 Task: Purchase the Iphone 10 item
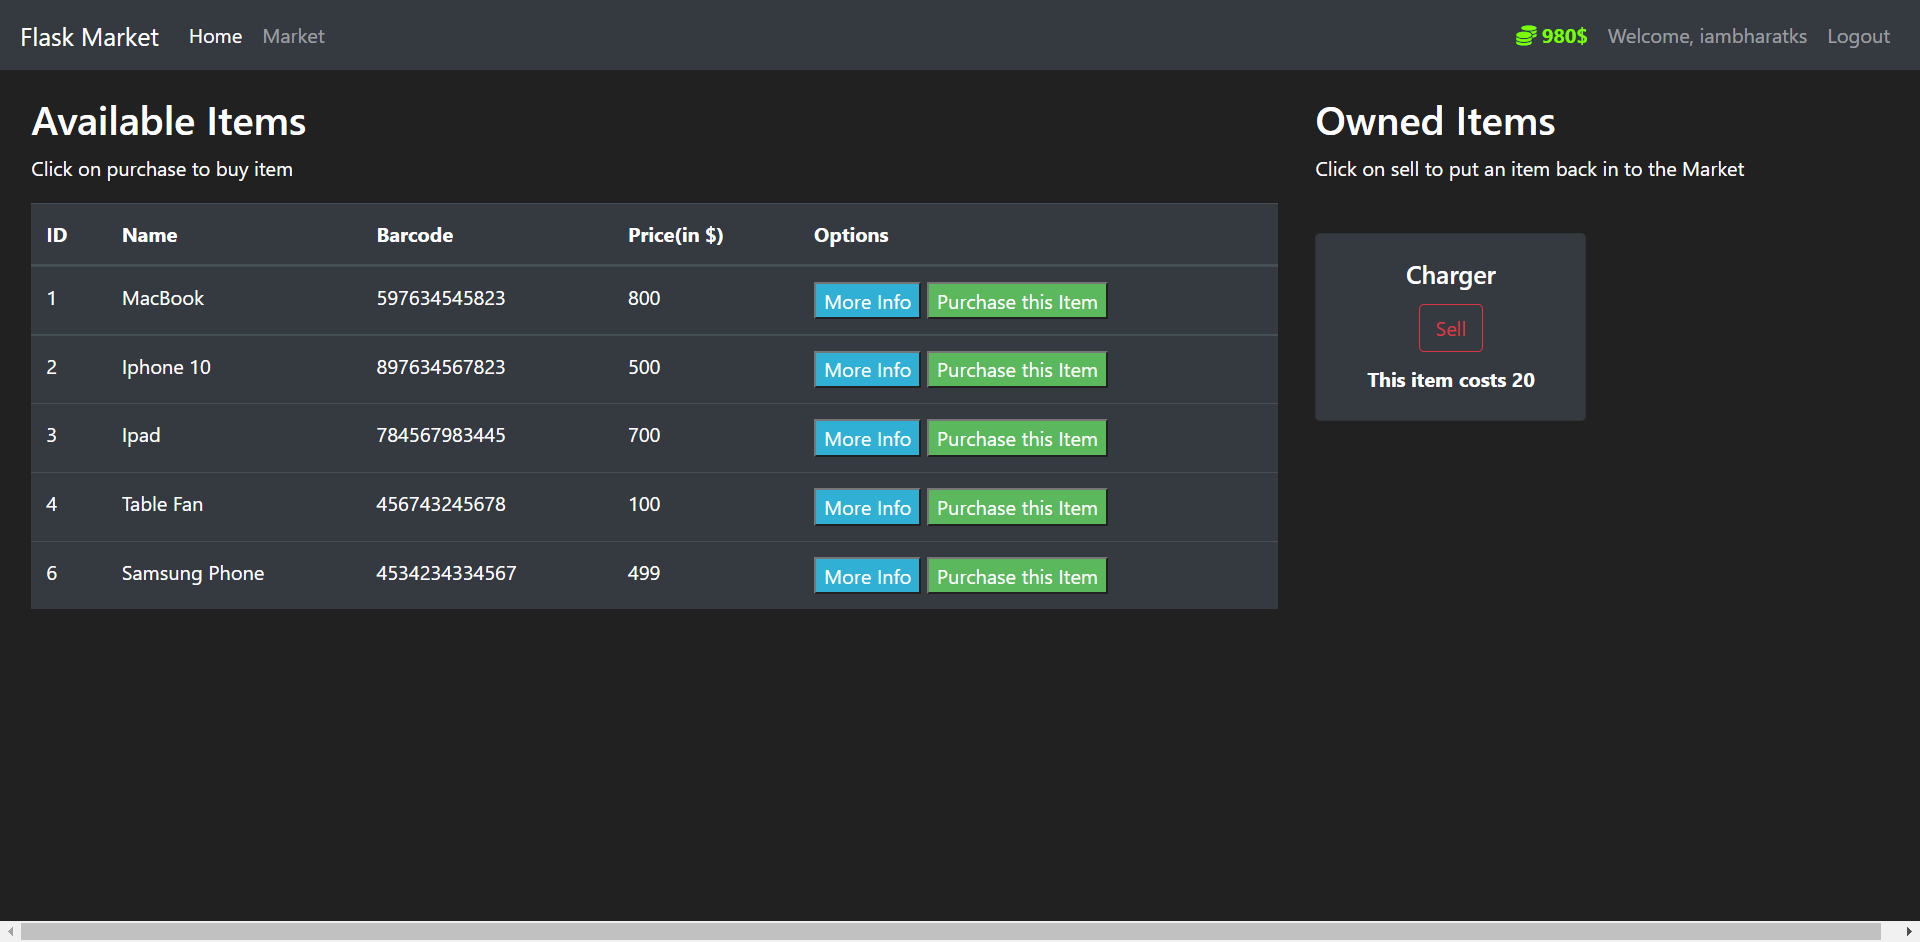pyautogui.click(x=1016, y=369)
